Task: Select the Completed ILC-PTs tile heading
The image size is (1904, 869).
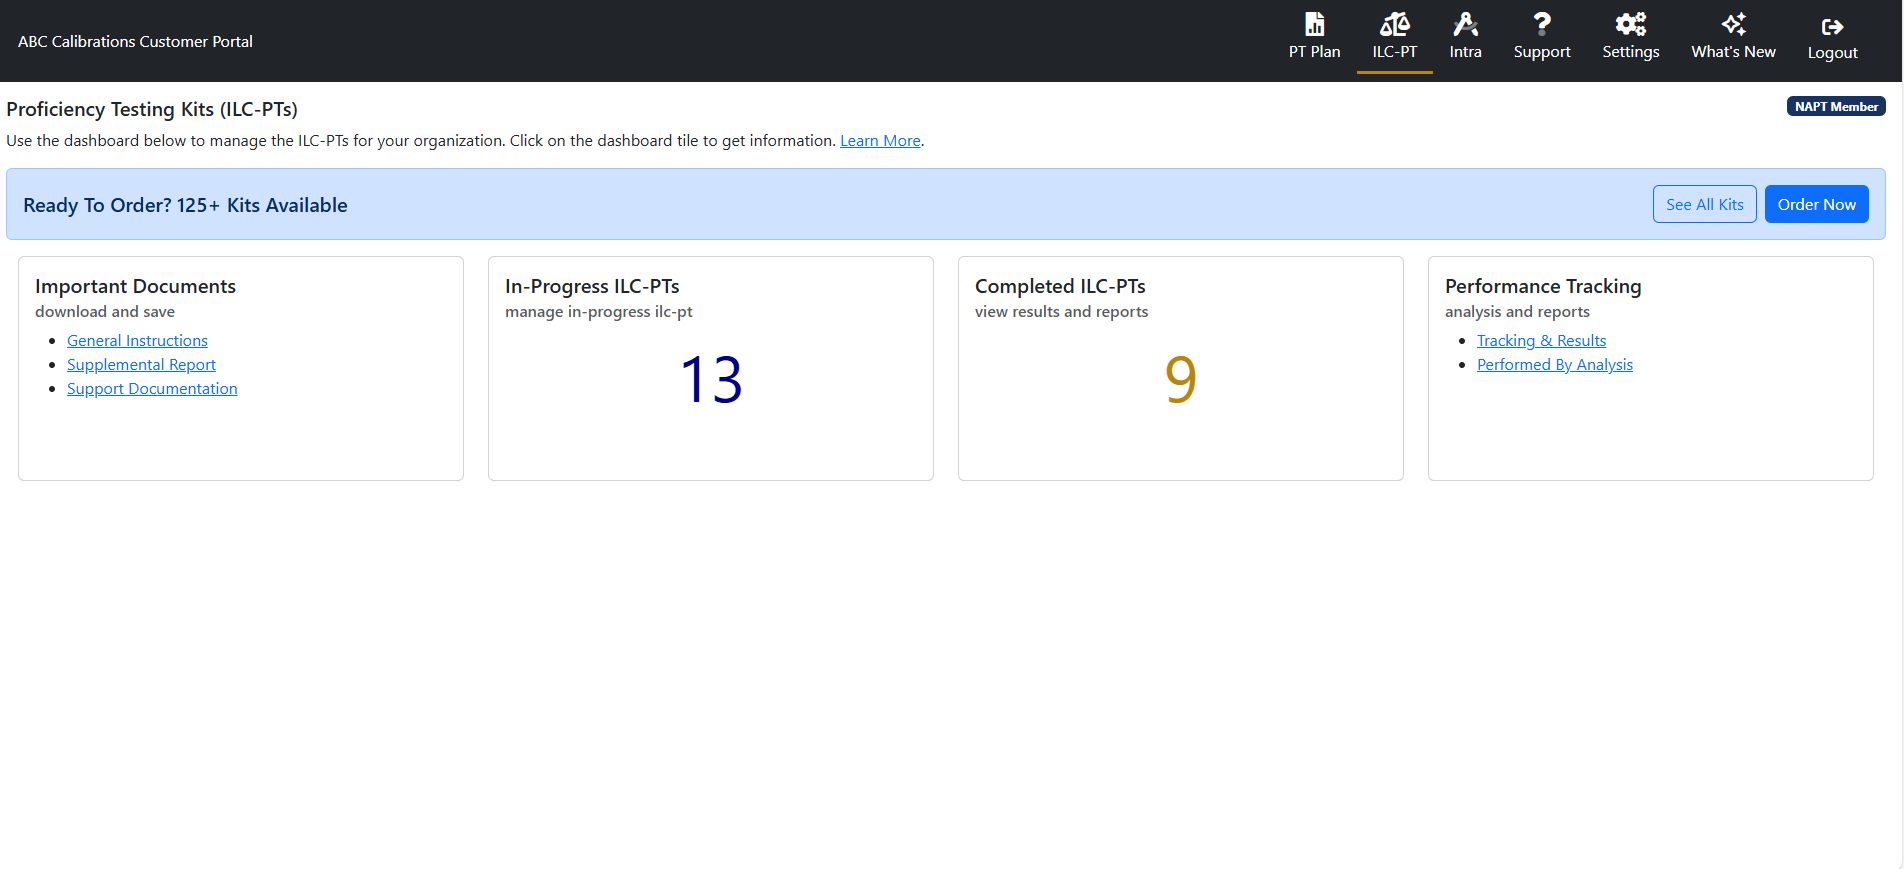Action: pos(1060,286)
